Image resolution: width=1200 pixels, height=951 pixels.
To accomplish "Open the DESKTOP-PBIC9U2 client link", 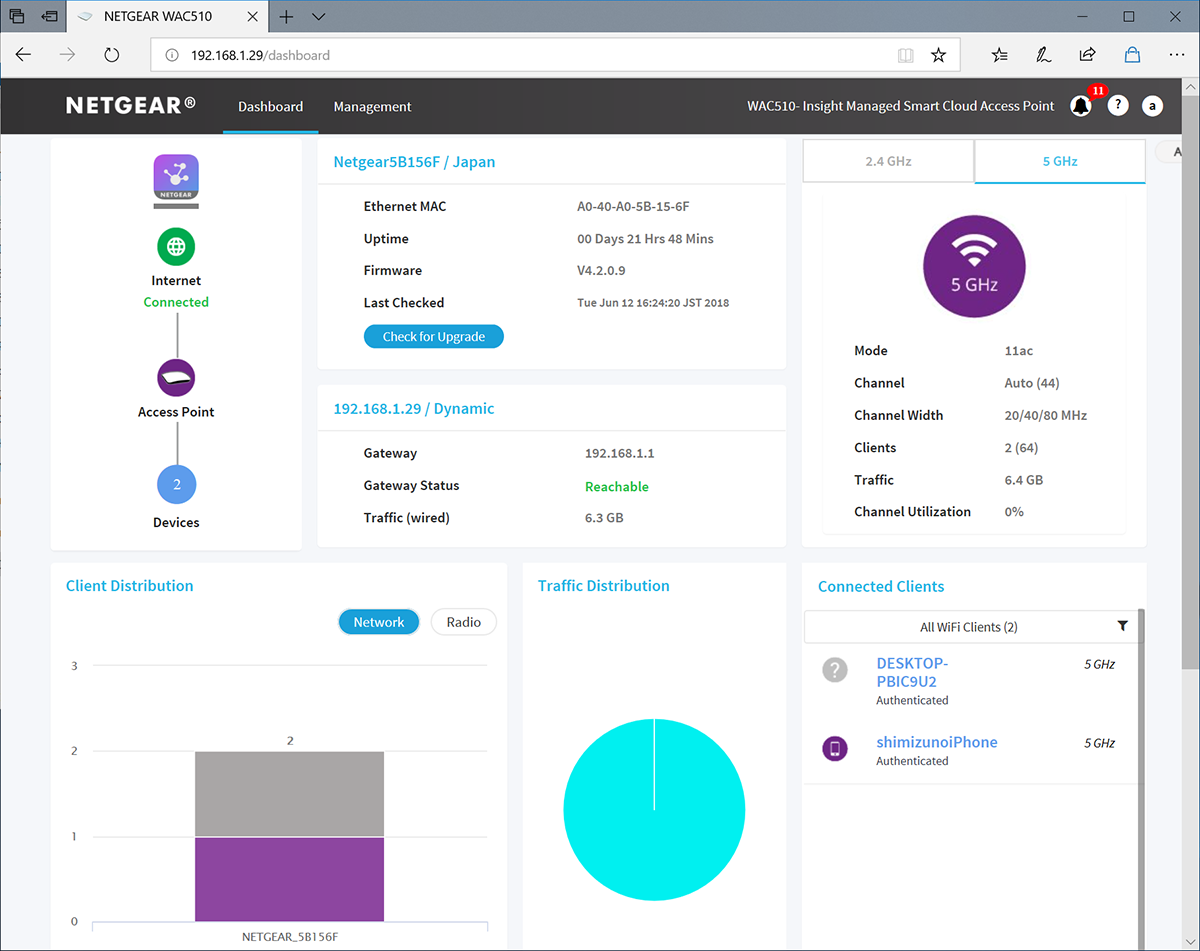I will (911, 672).
